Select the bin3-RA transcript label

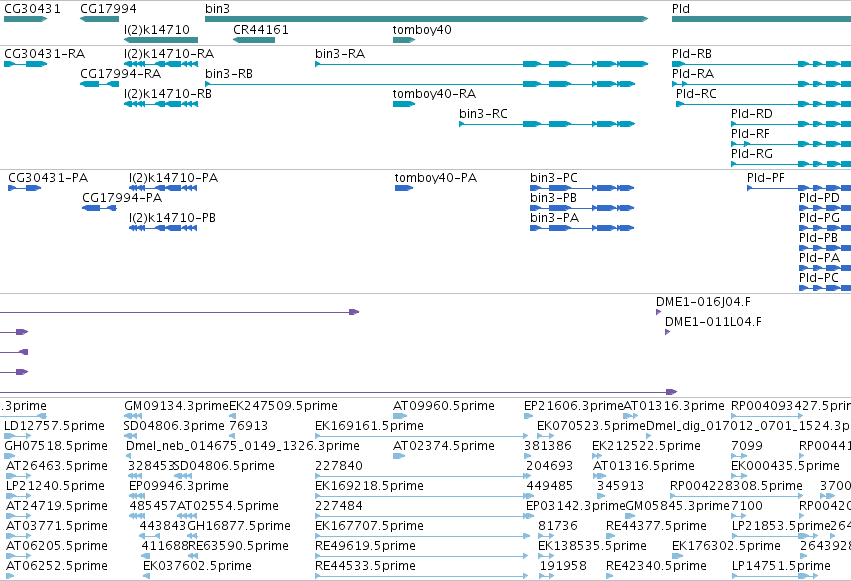click(x=340, y=54)
